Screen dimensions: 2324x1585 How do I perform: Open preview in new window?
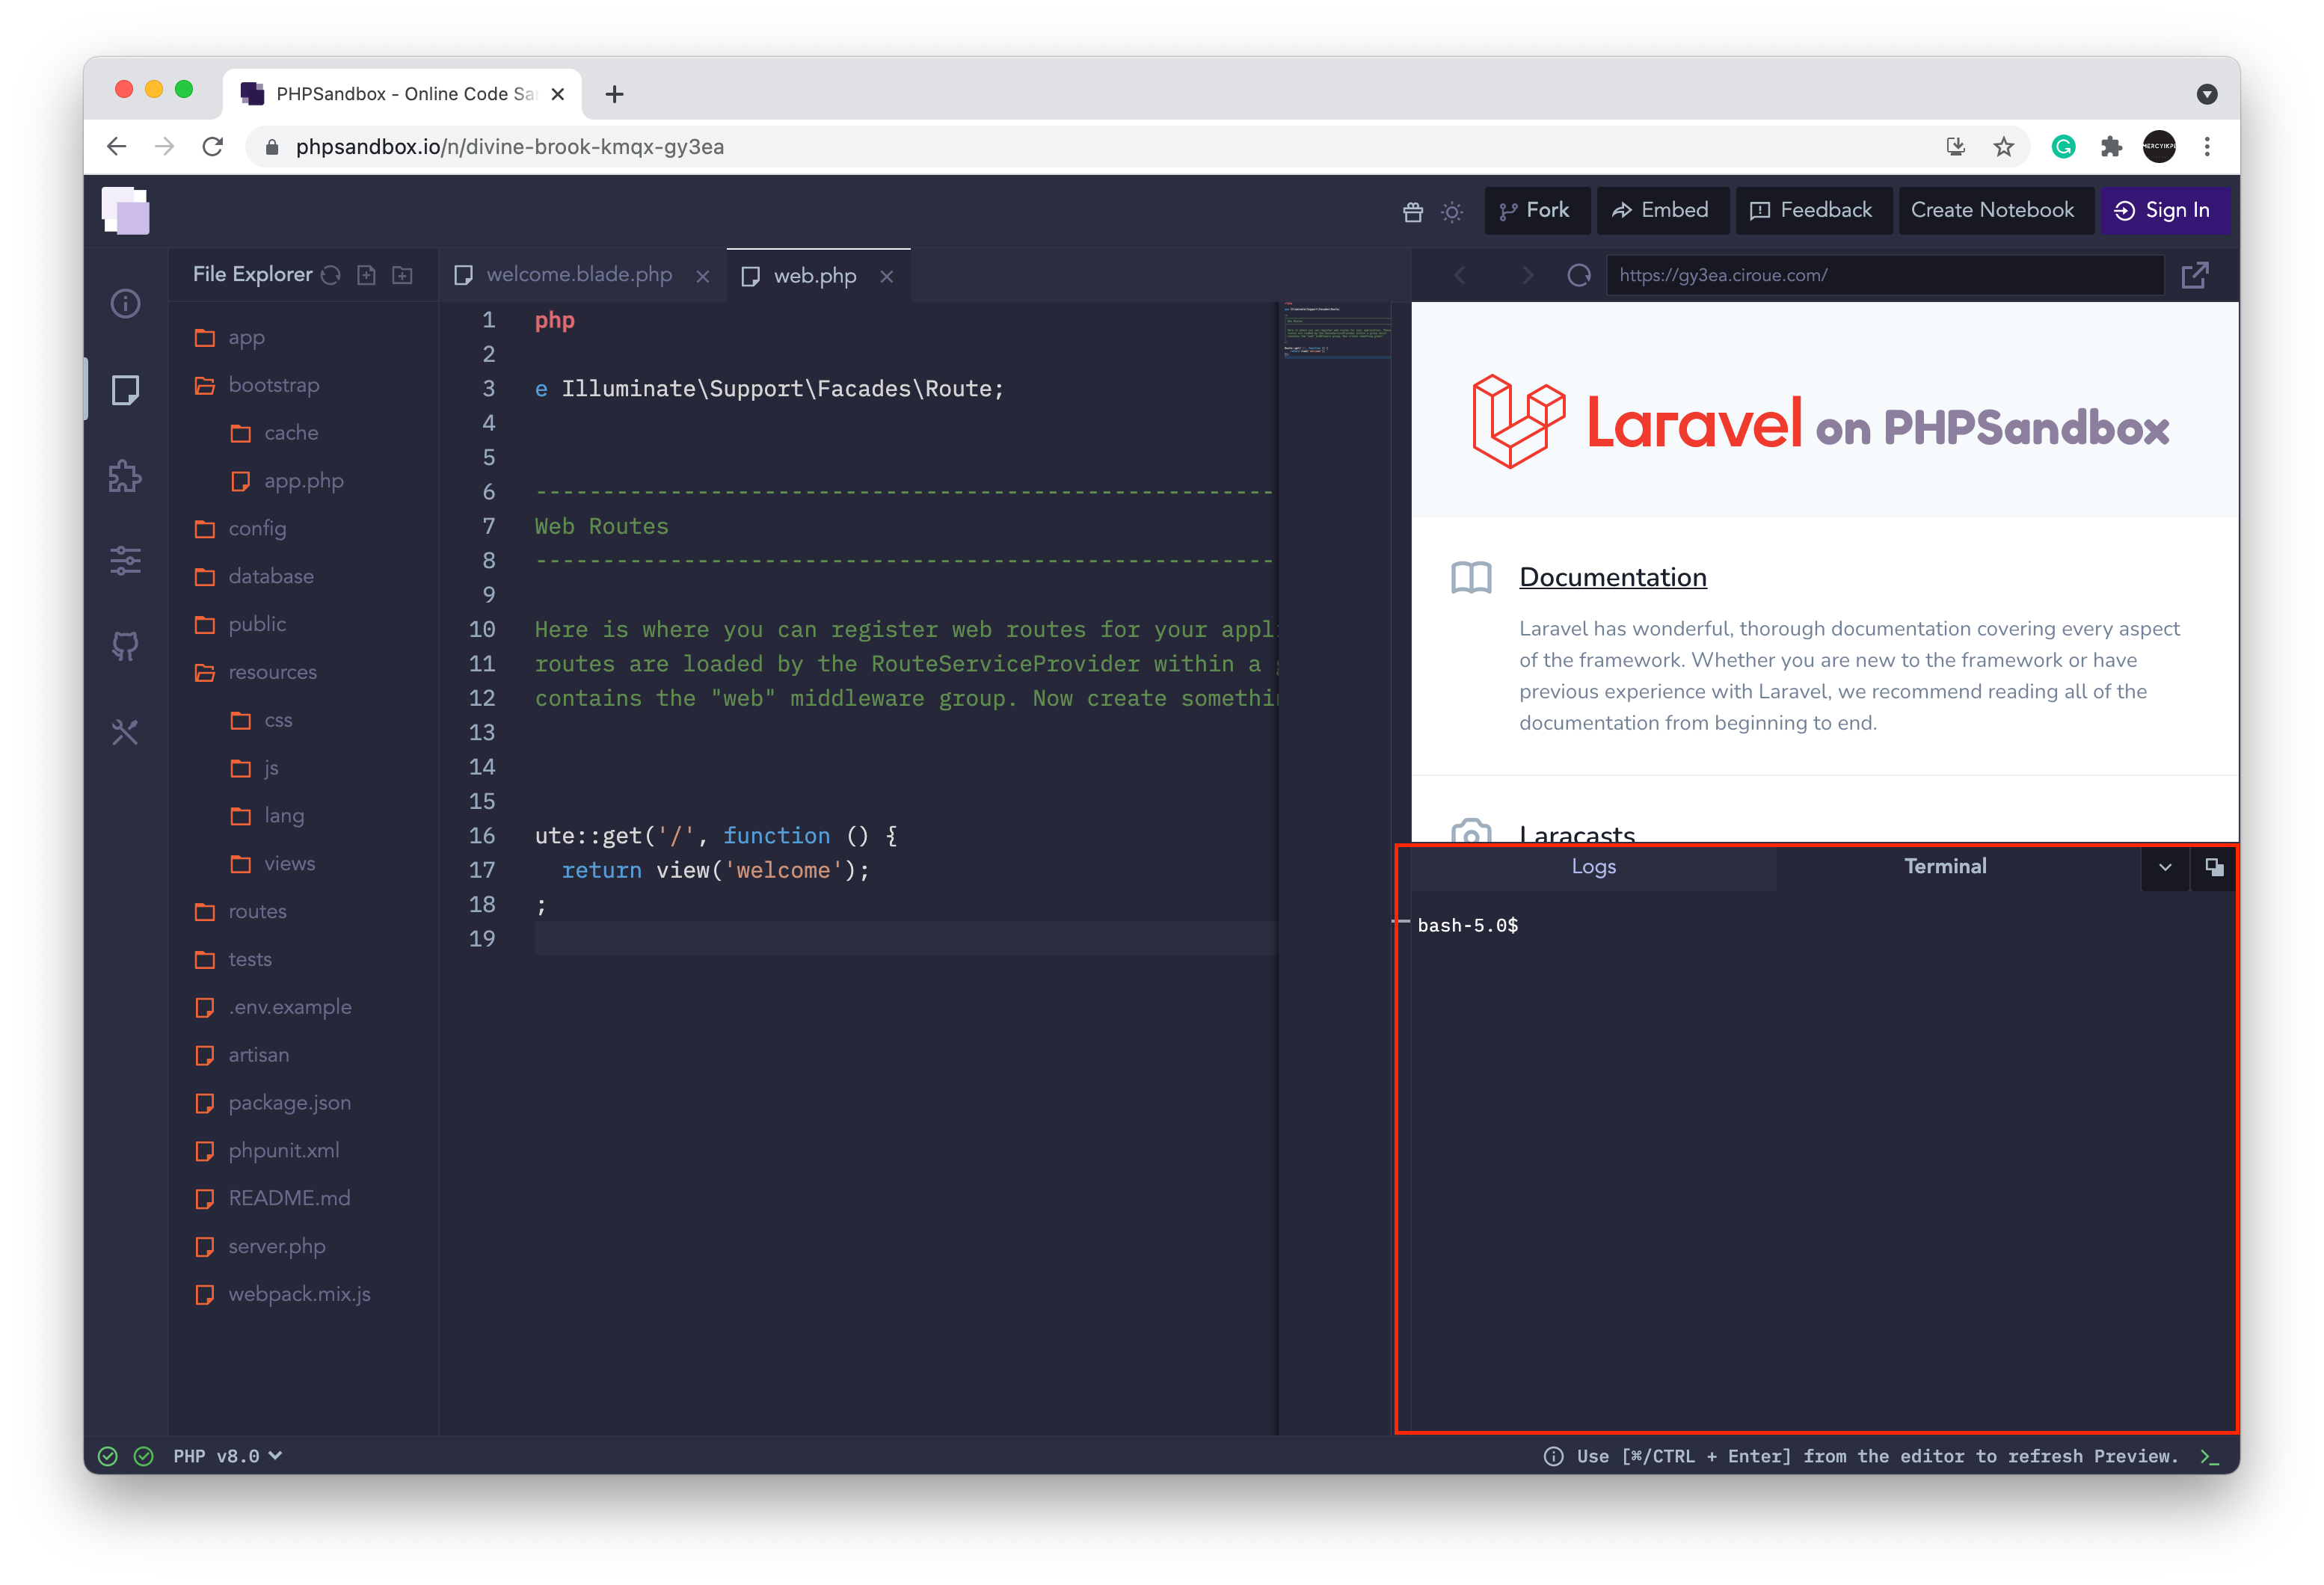pyautogui.click(x=2194, y=275)
